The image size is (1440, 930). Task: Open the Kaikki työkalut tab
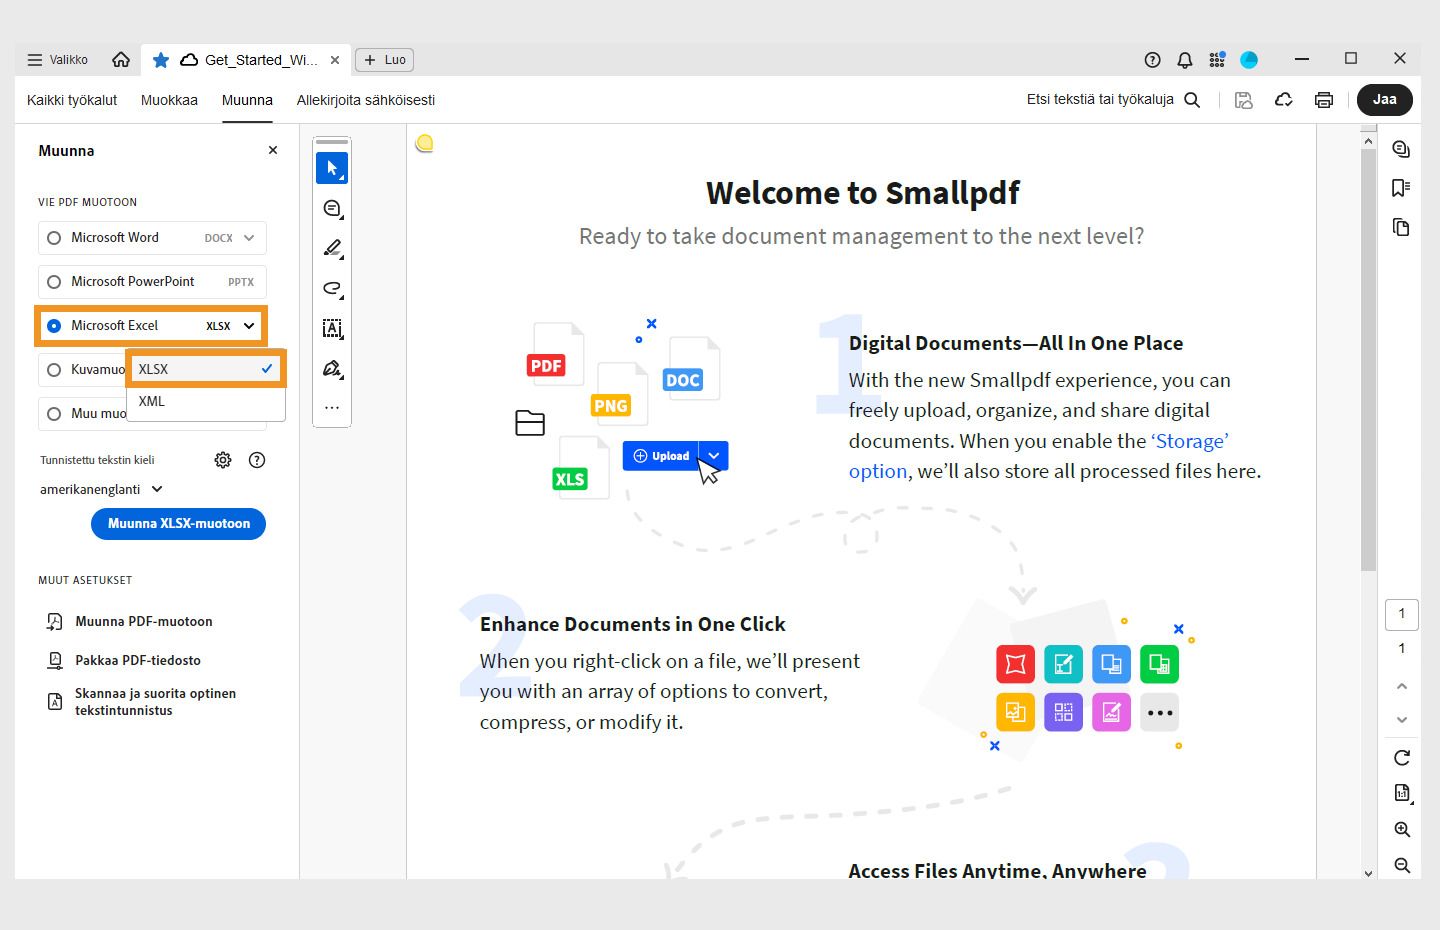(x=72, y=100)
